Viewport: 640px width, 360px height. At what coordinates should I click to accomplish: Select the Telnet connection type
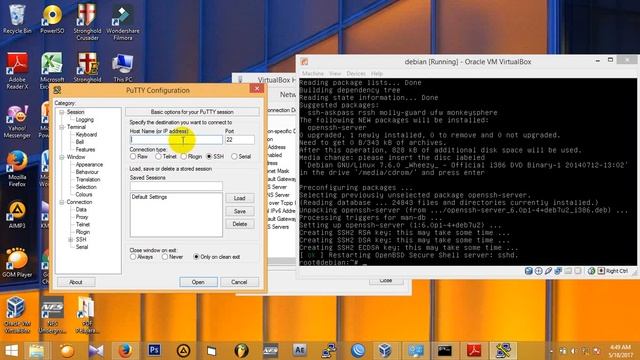click(x=158, y=156)
